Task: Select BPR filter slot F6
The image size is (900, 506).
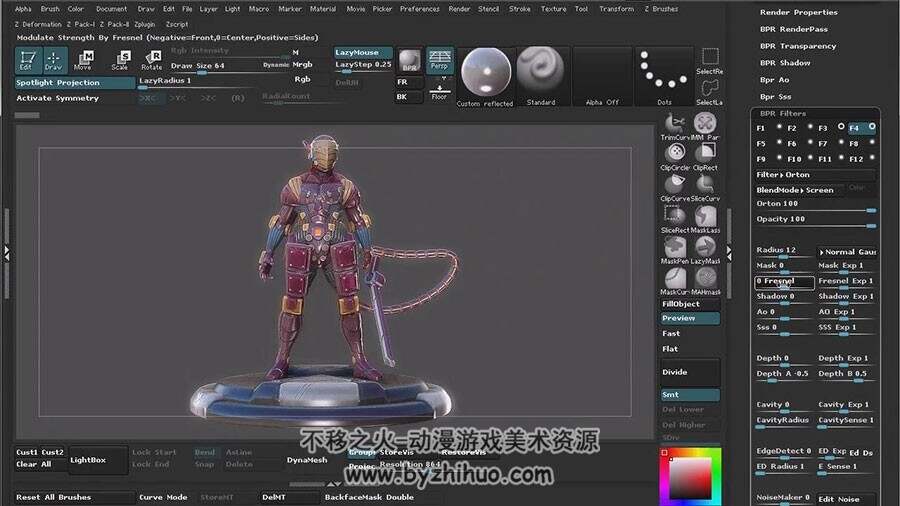Action: point(800,143)
